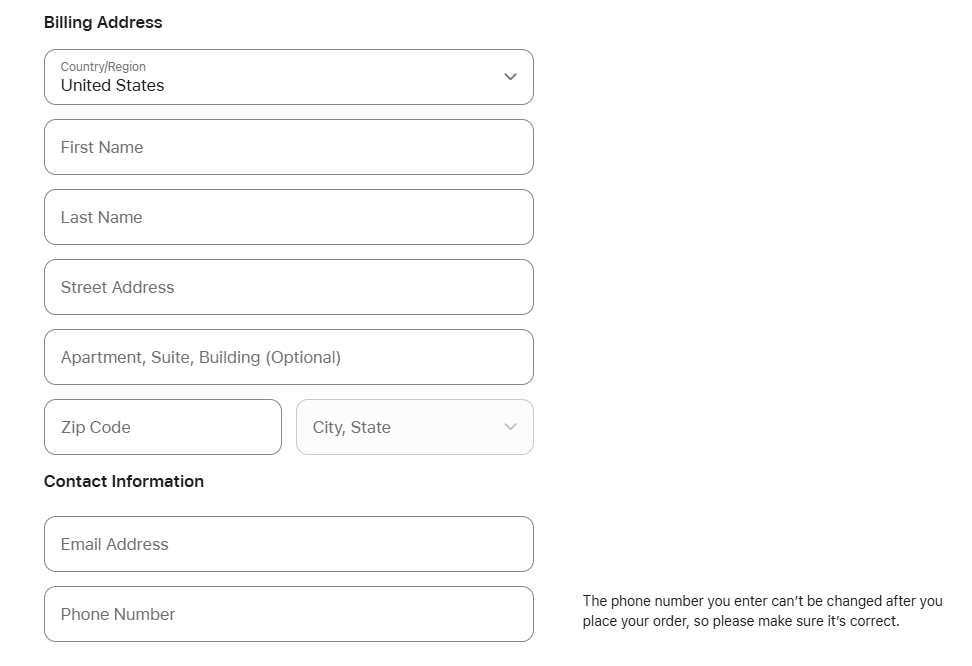Click the small Country/Region label text
This screenshot has height=666, width=972.
pos(103,67)
